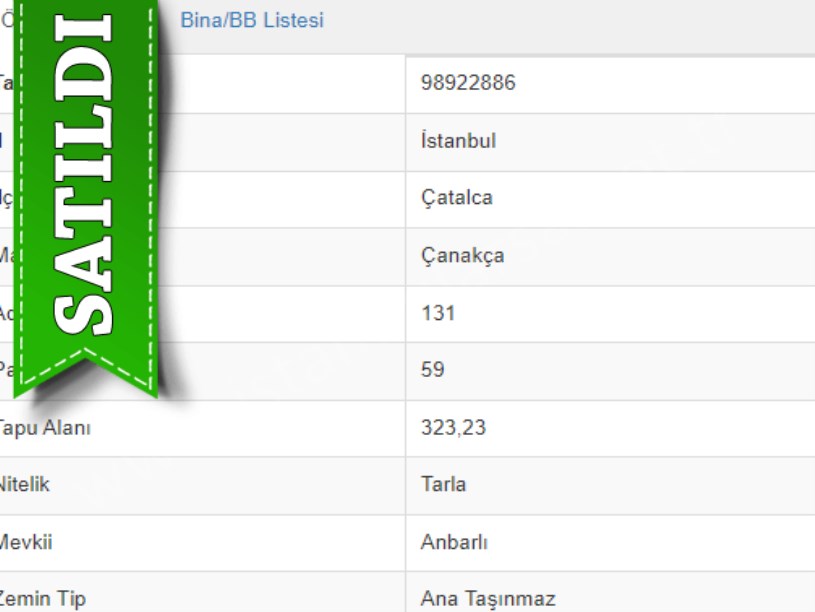The height and width of the screenshot is (612, 815).
Task: Click the Ana Taşınmaz value
Action: pos(487,599)
